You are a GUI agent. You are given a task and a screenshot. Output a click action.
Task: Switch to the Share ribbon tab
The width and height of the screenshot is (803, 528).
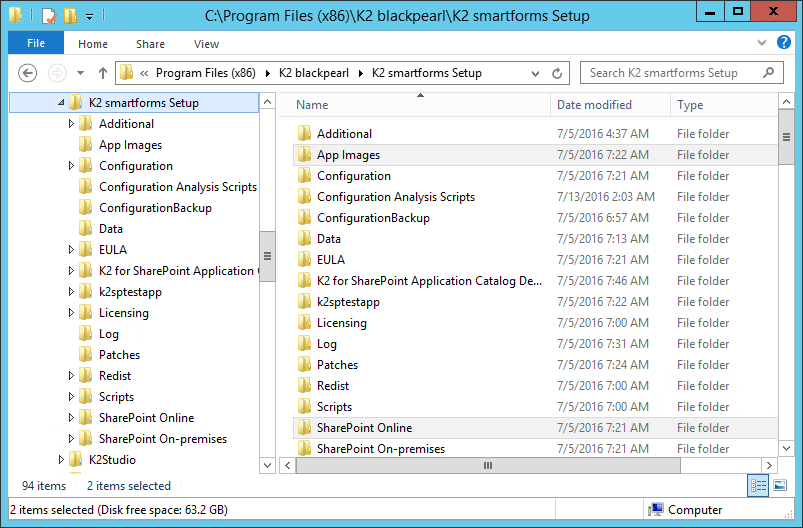pyautogui.click(x=150, y=44)
